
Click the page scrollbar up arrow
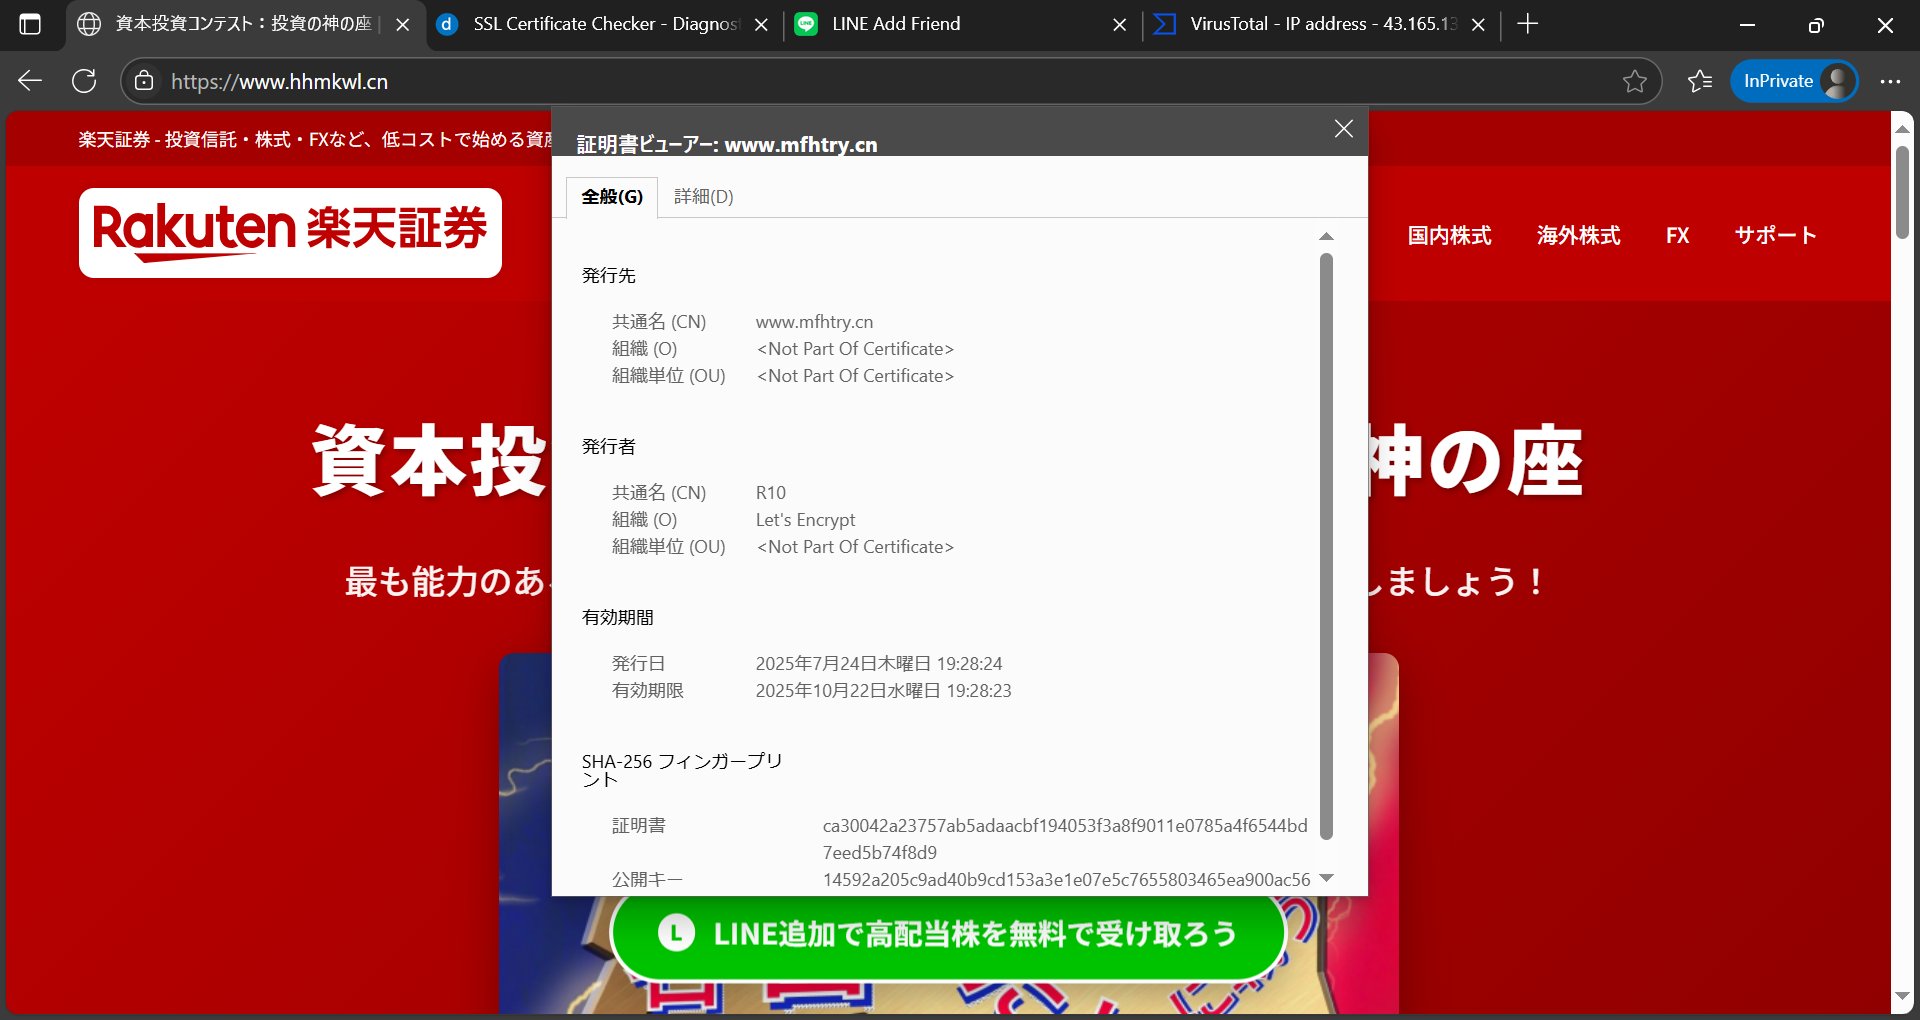click(1902, 129)
